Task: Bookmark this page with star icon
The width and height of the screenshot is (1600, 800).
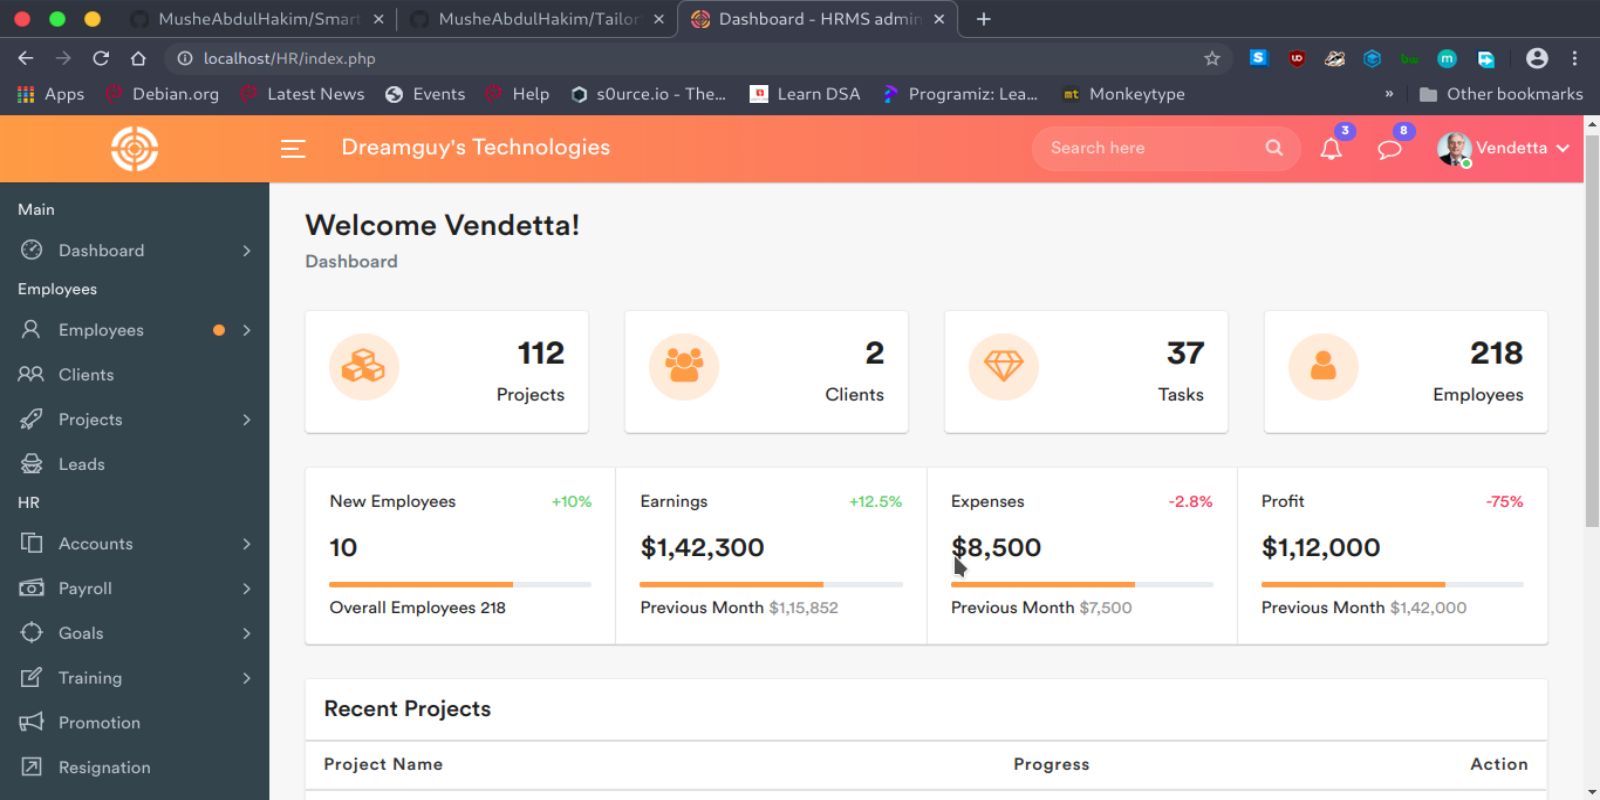Action: 1212,59
